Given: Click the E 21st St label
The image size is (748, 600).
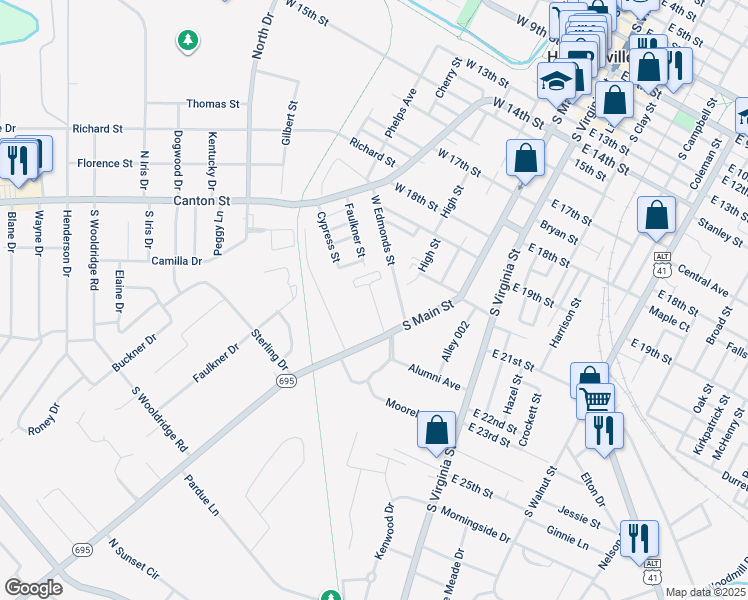Looking at the screenshot, I should coord(513,360).
